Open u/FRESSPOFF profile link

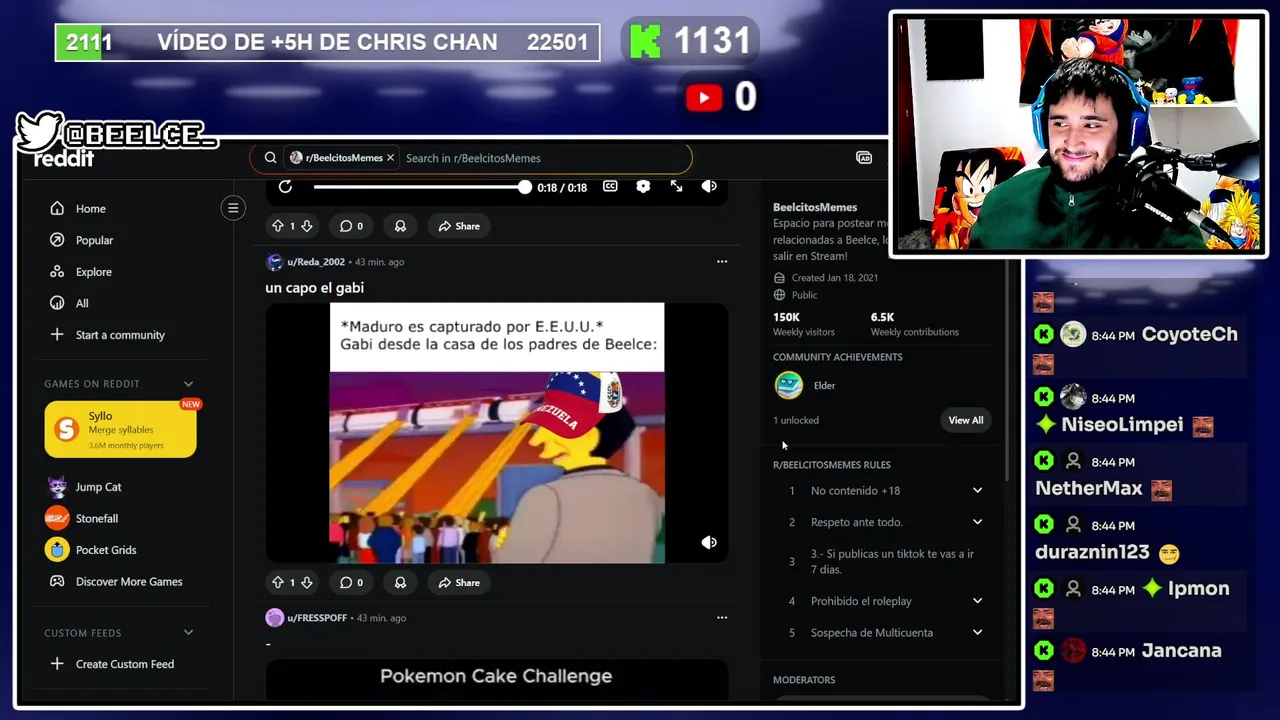317,618
